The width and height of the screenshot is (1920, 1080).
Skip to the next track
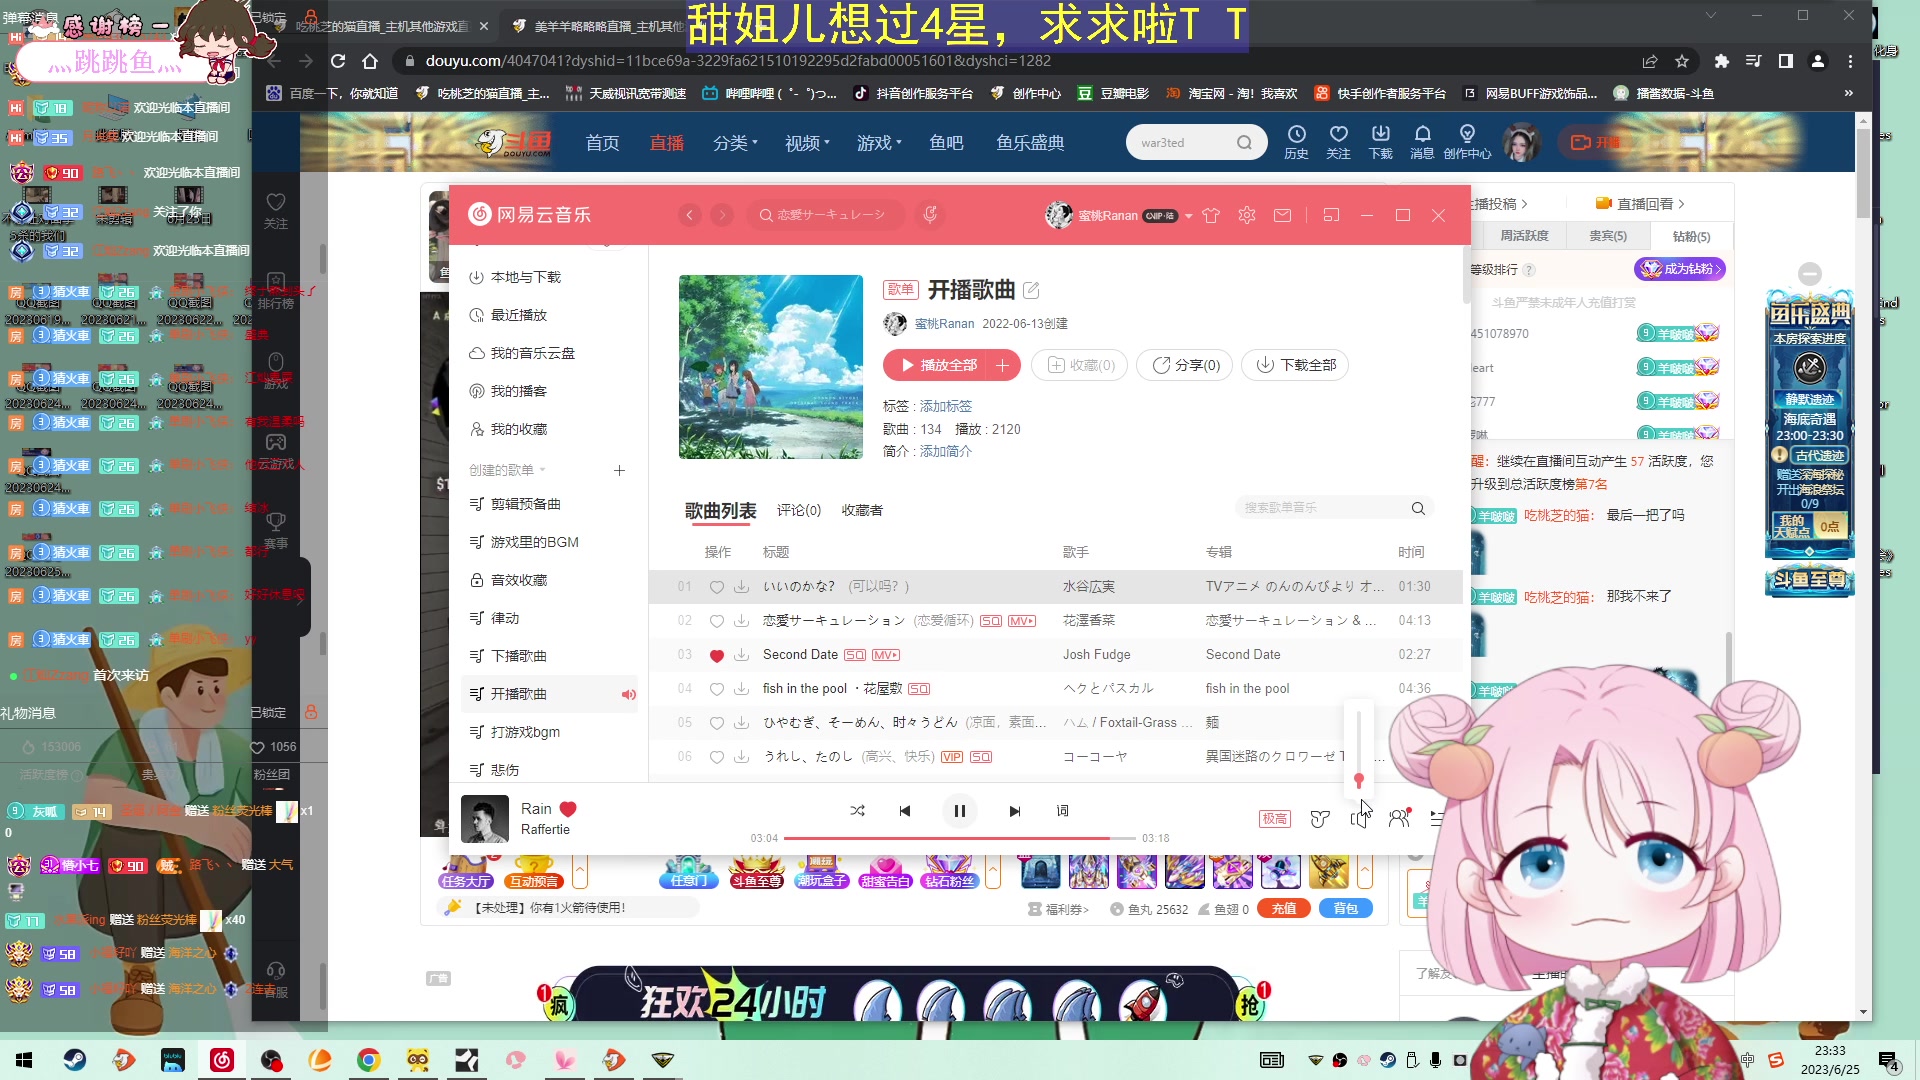tap(1014, 811)
